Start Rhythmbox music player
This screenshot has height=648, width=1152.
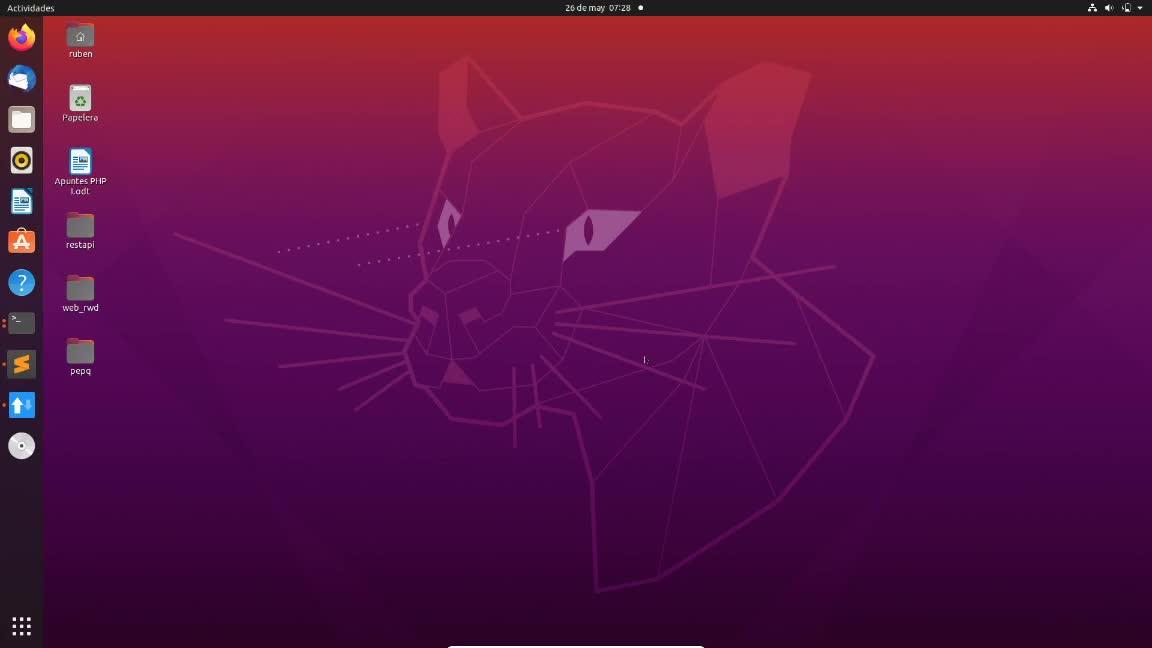pos(21,160)
